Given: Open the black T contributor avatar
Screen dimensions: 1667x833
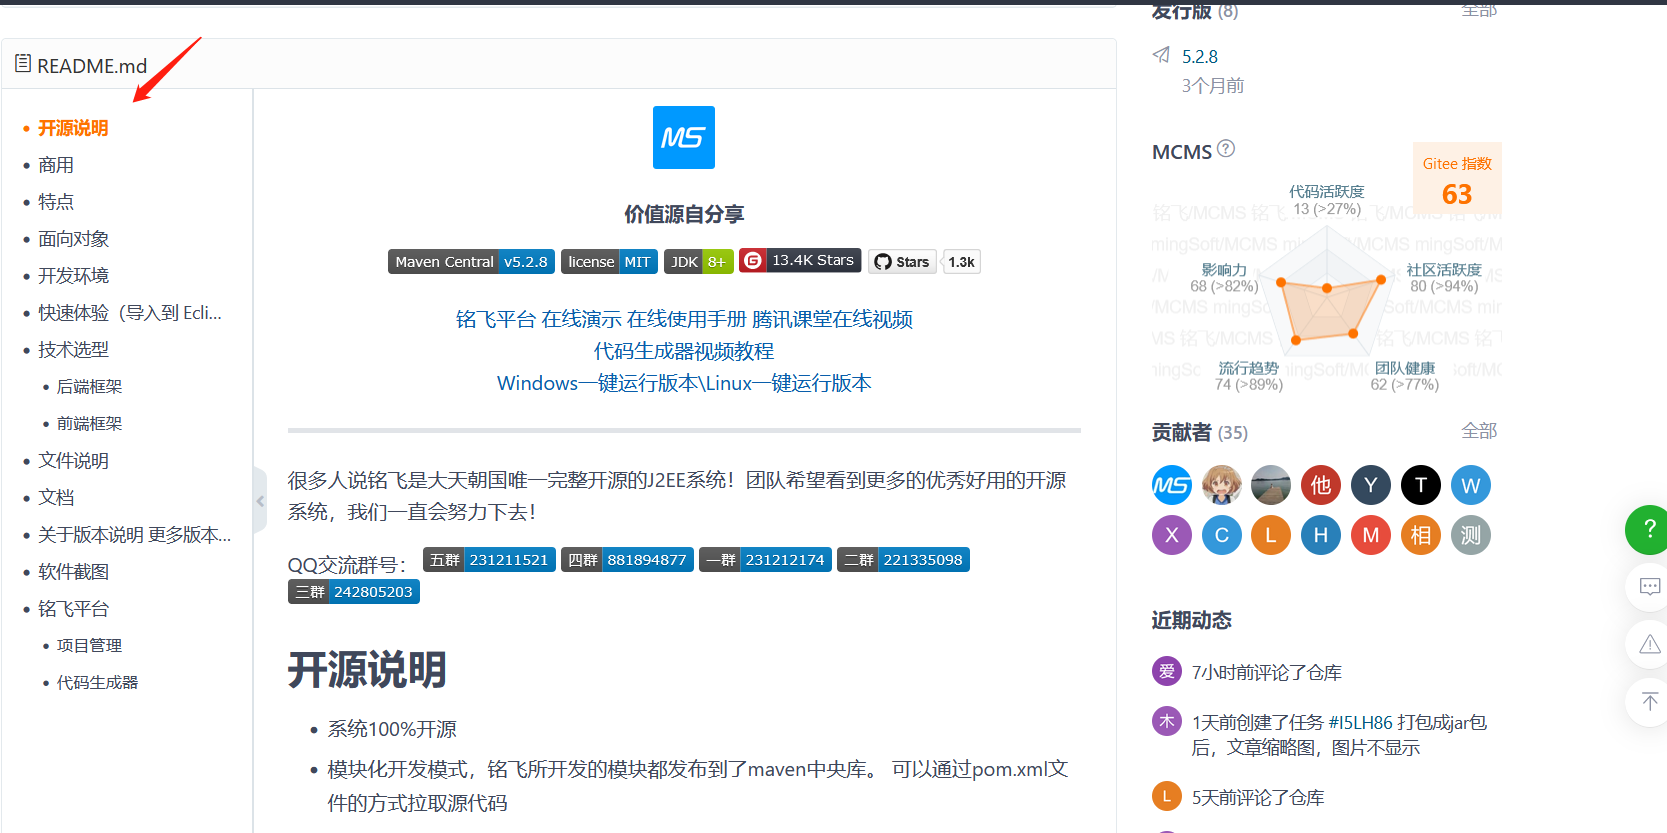Looking at the screenshot, I should coord(1421,485).
